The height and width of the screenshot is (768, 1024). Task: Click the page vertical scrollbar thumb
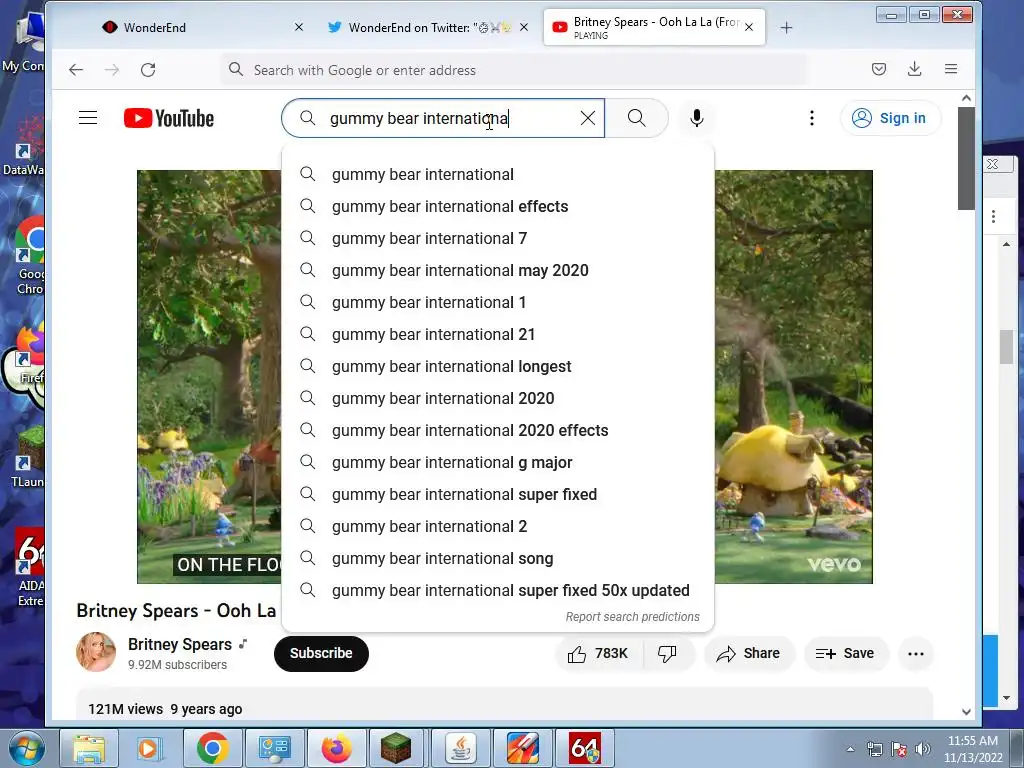point(967,159)
